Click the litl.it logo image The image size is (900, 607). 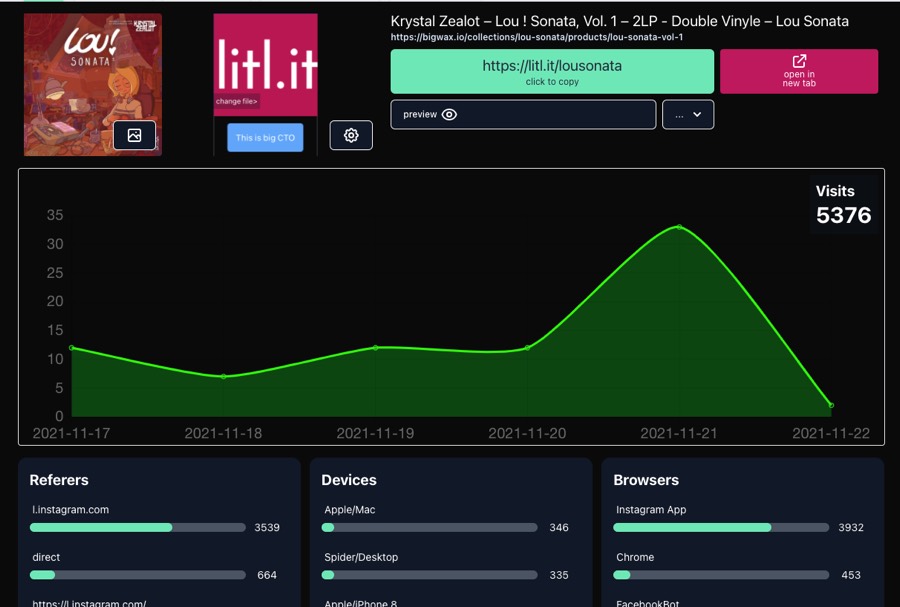click(265, 65)
